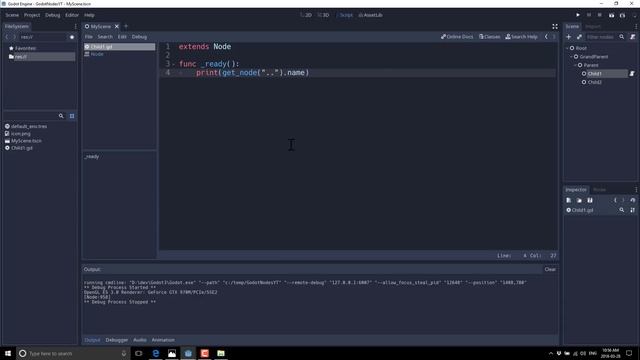Stop the running scene

(x=600, y=15)
